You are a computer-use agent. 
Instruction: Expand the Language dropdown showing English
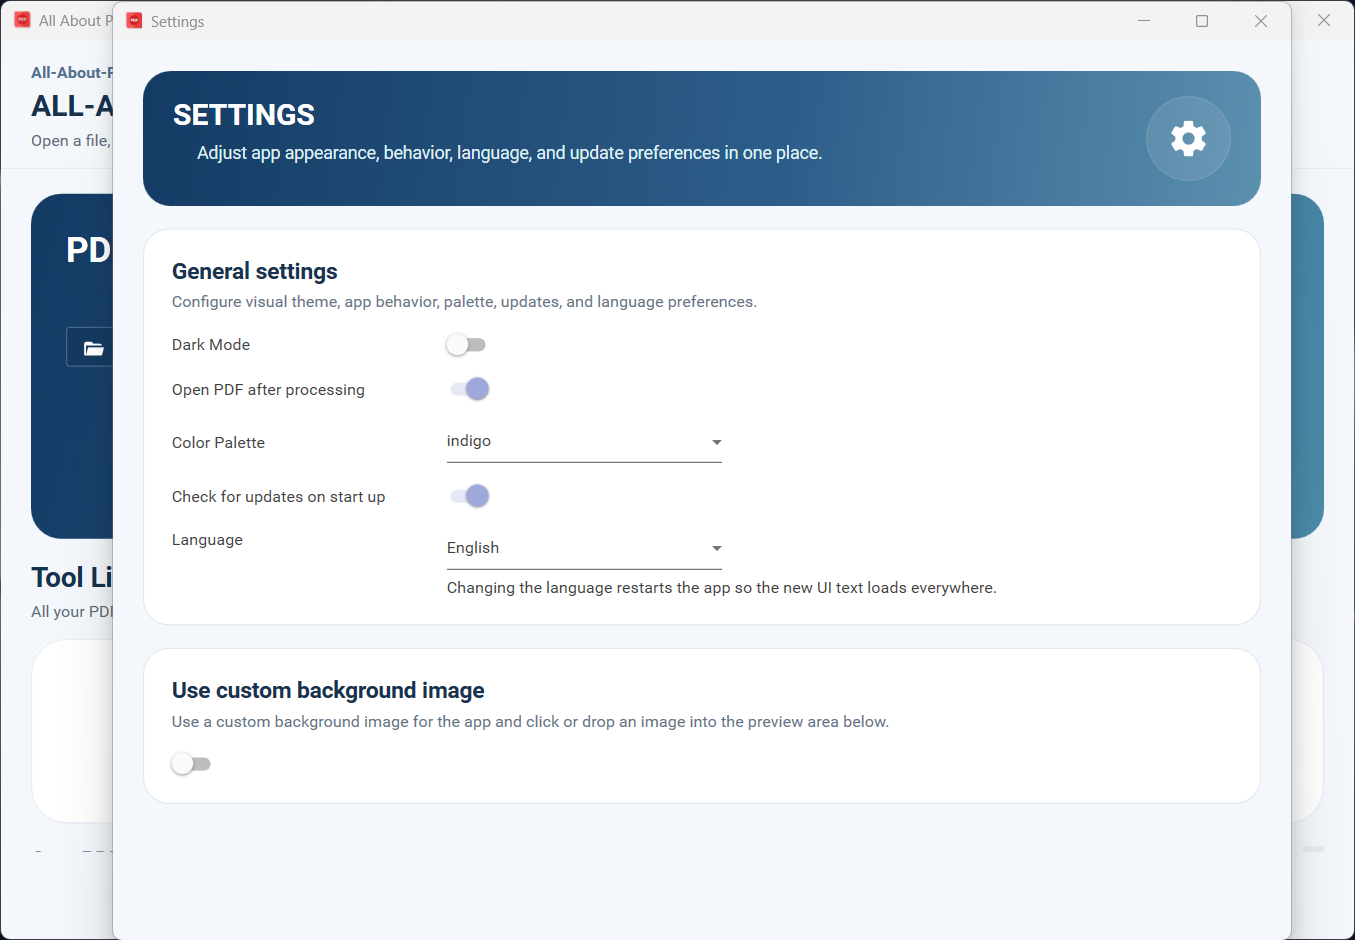pos(584,548)
